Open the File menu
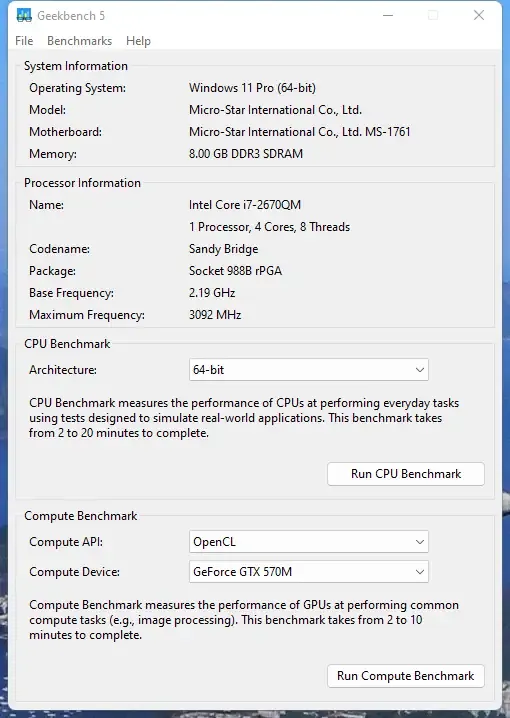Viewport: 510px width, 718px height. 24,41
